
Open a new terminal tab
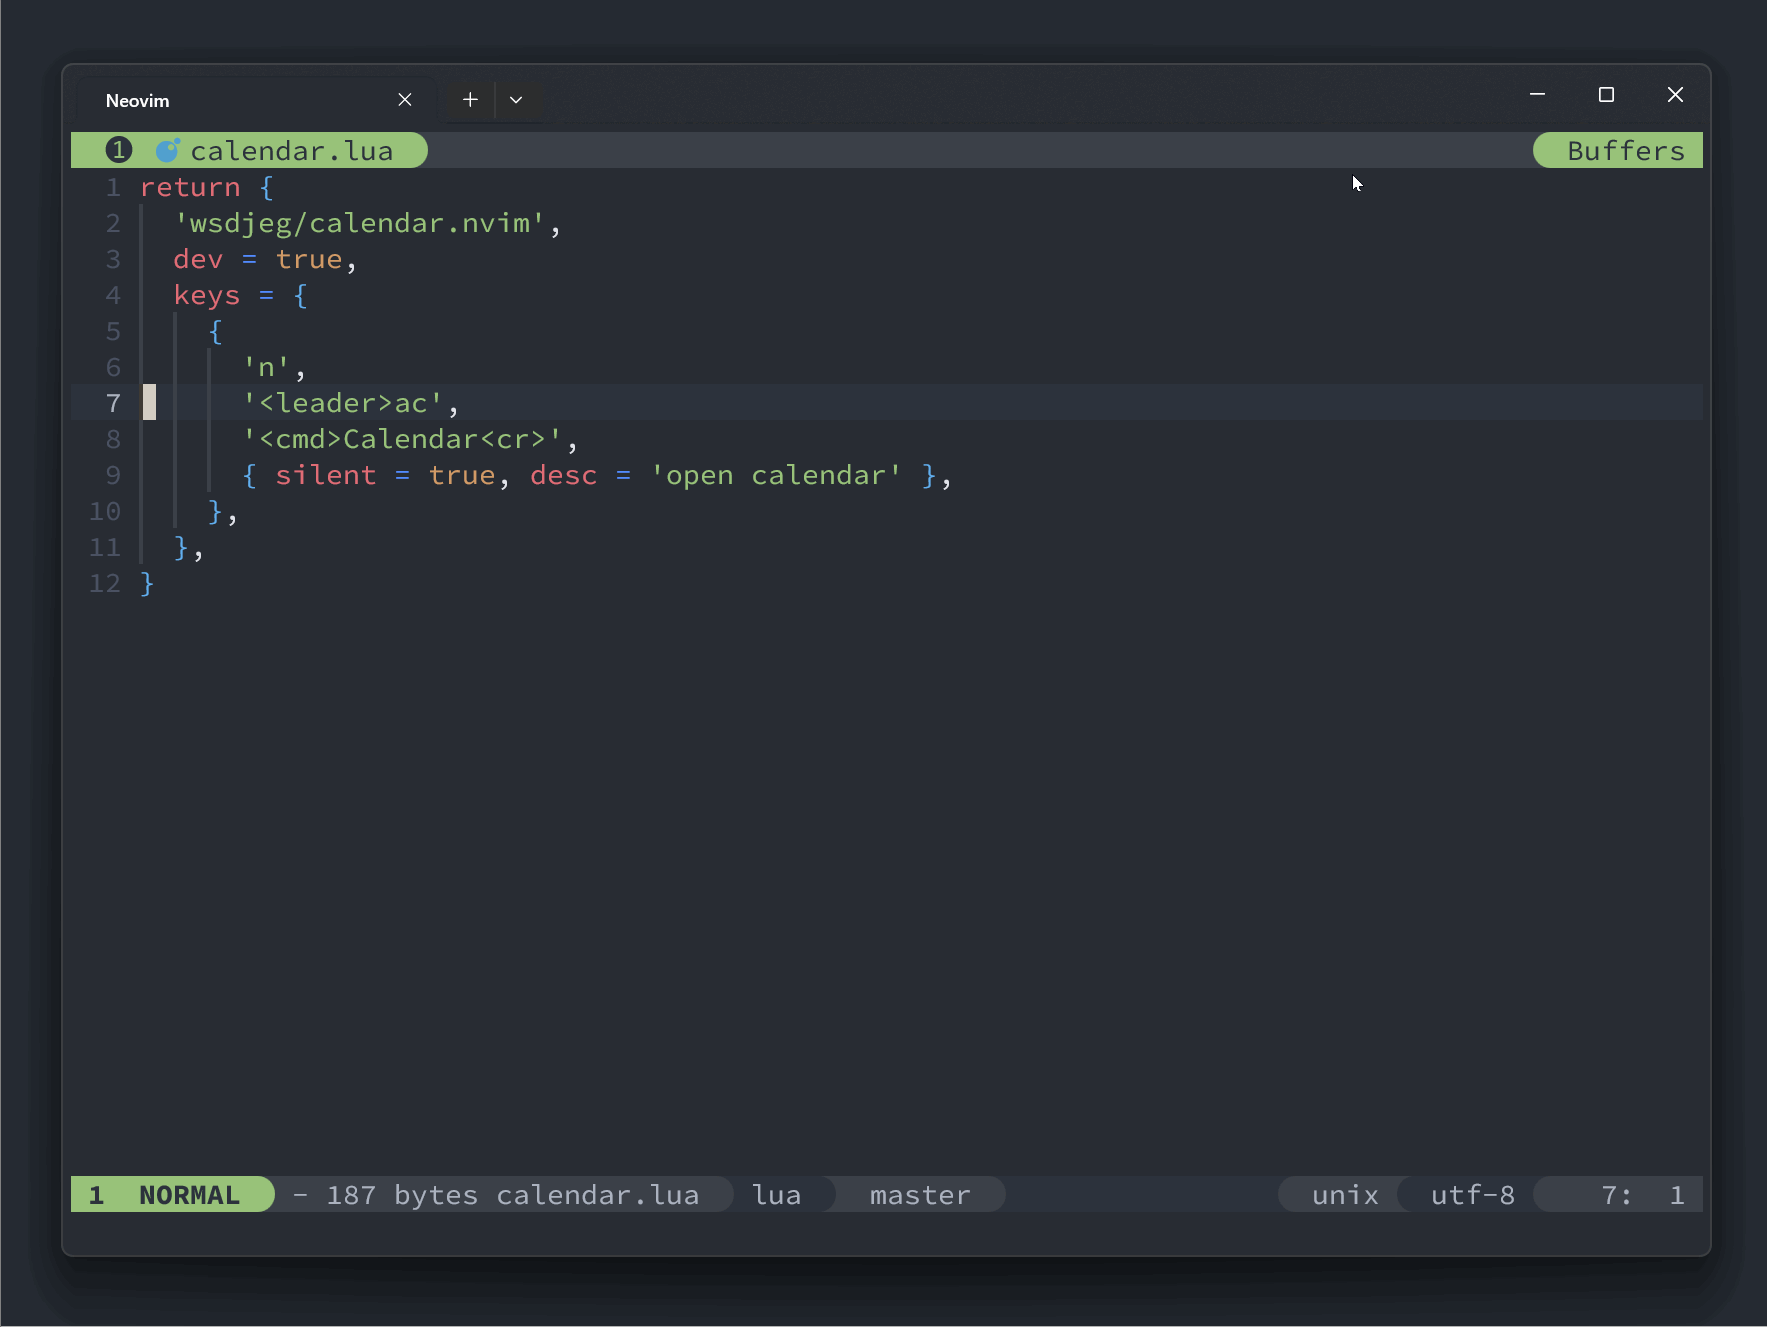tap(470, 100)
